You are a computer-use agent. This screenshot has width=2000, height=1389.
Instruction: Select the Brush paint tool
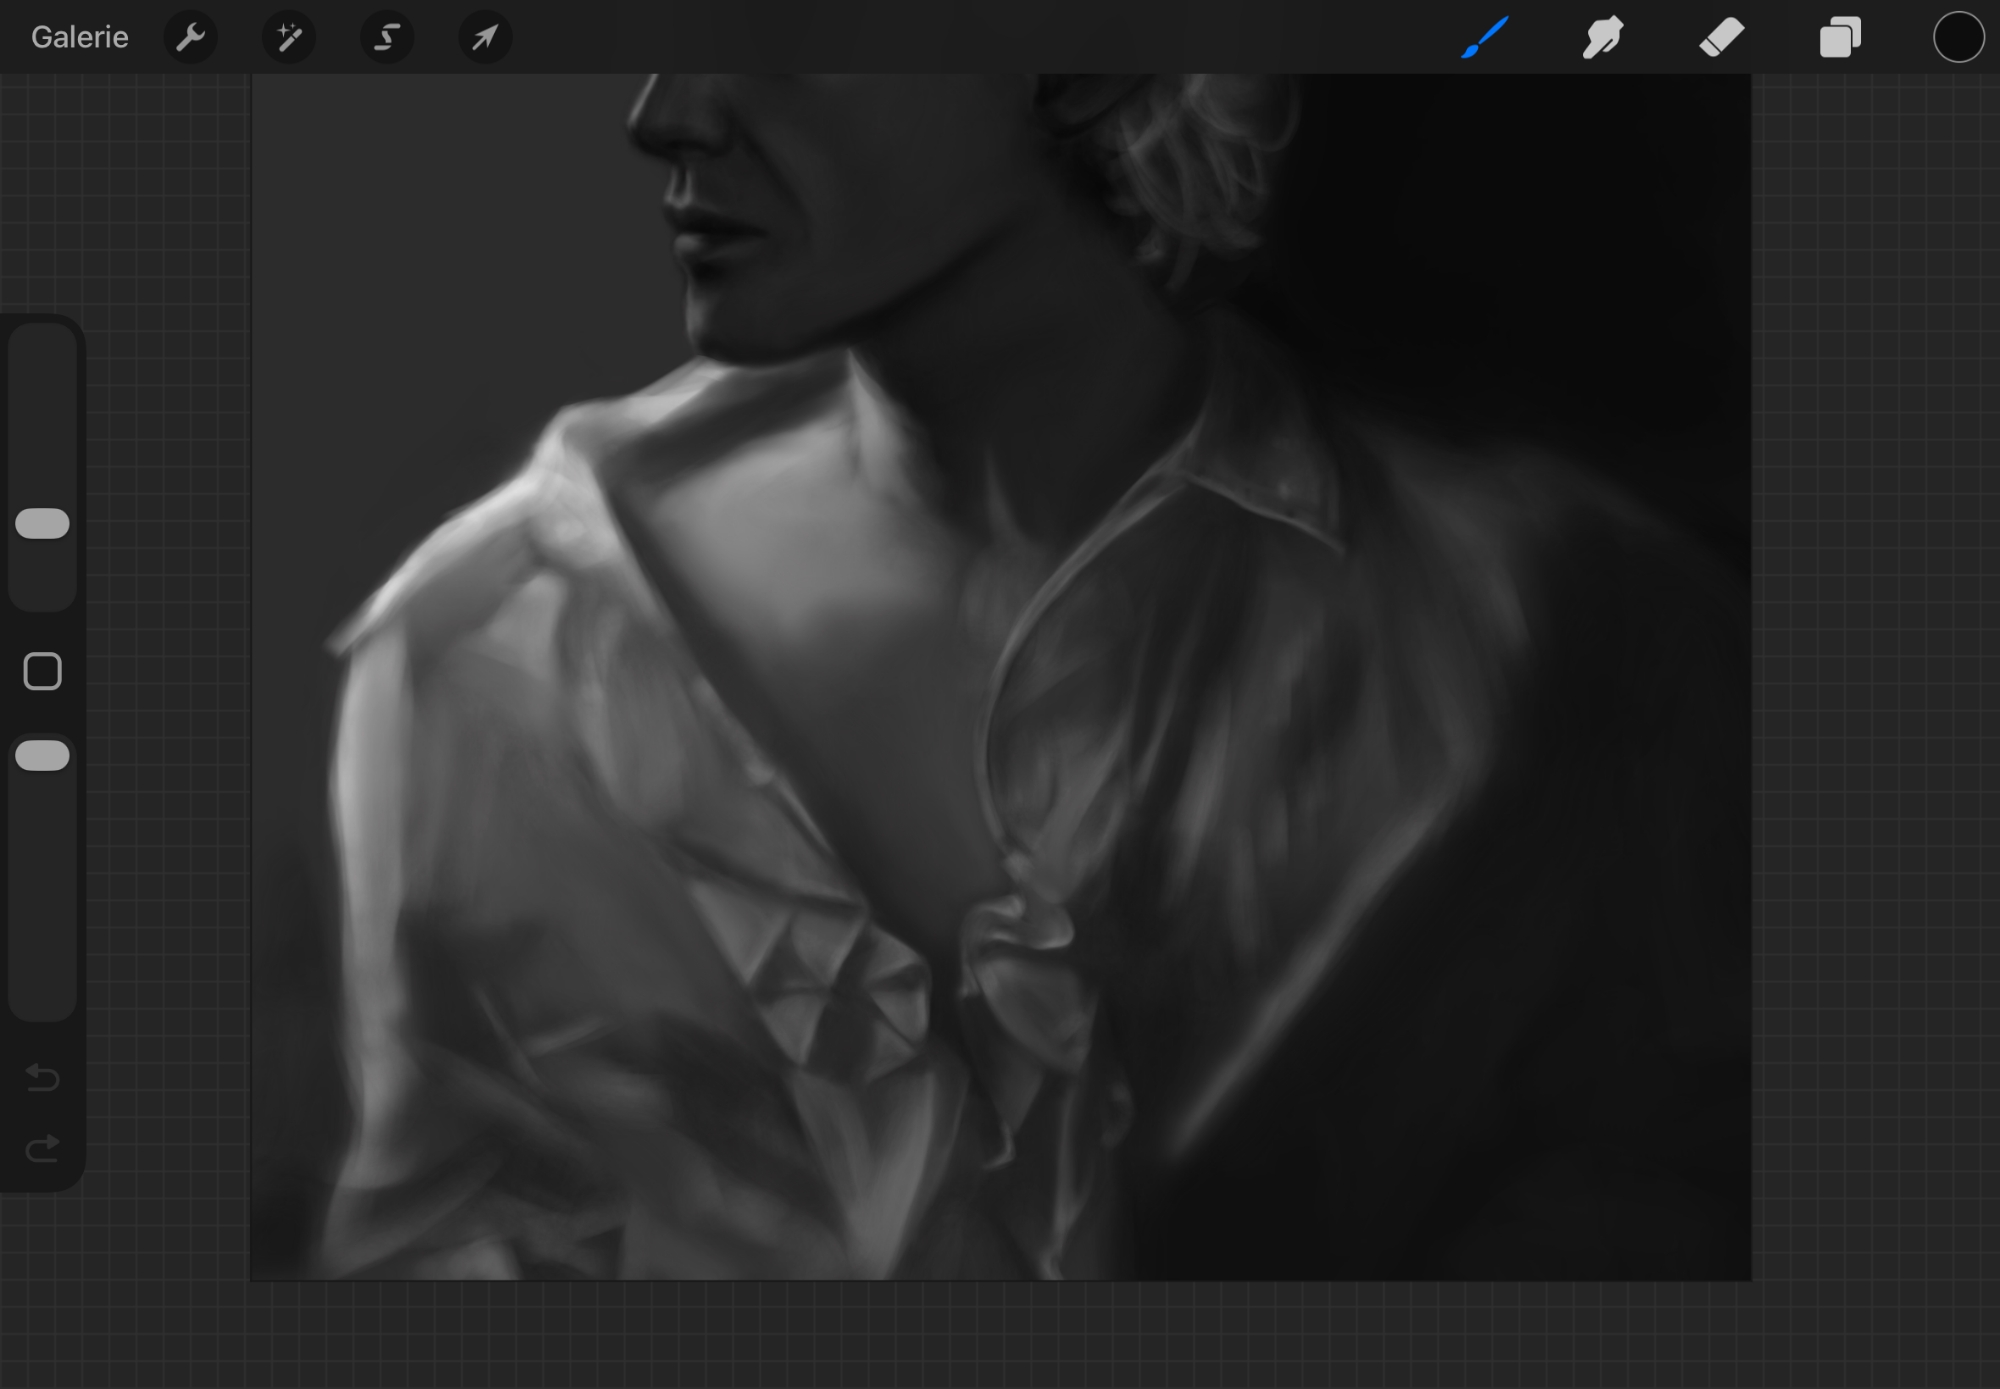click(1485, 38)
